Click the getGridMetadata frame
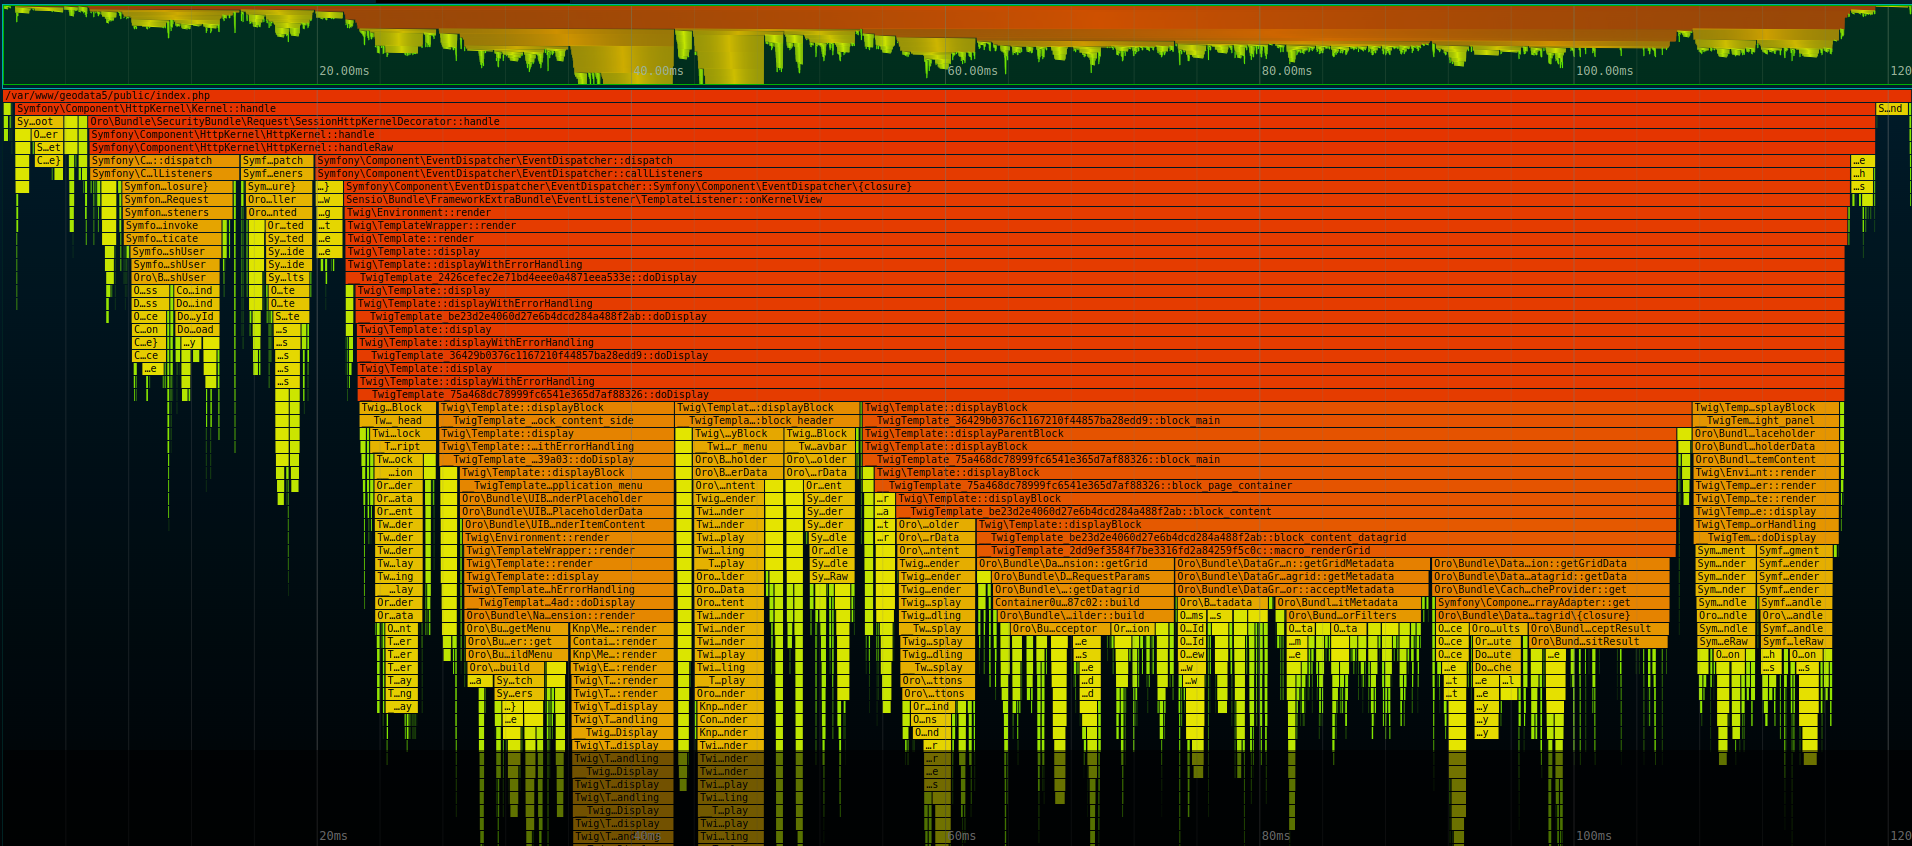 pyautogui.click(x=1302, y=564)
